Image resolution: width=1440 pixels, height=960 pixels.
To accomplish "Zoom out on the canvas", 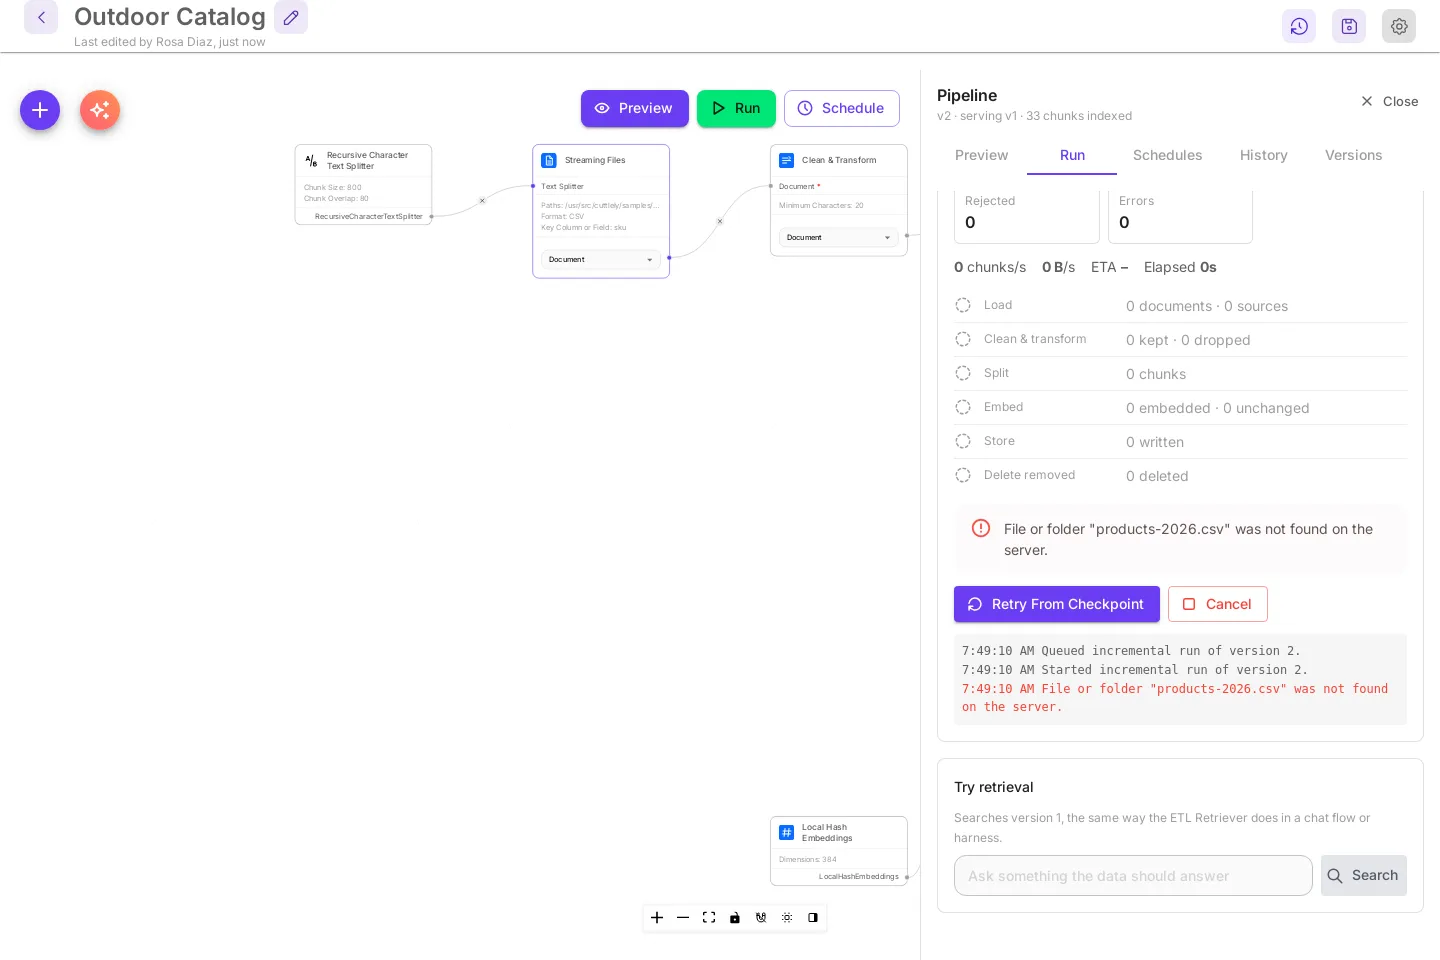I will tap(683, 918).
